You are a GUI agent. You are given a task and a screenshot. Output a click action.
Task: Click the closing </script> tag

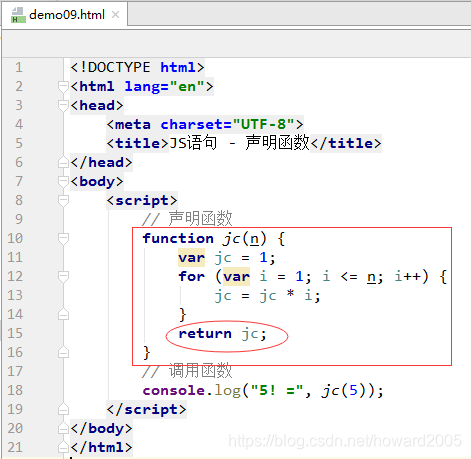click(146, 410)
